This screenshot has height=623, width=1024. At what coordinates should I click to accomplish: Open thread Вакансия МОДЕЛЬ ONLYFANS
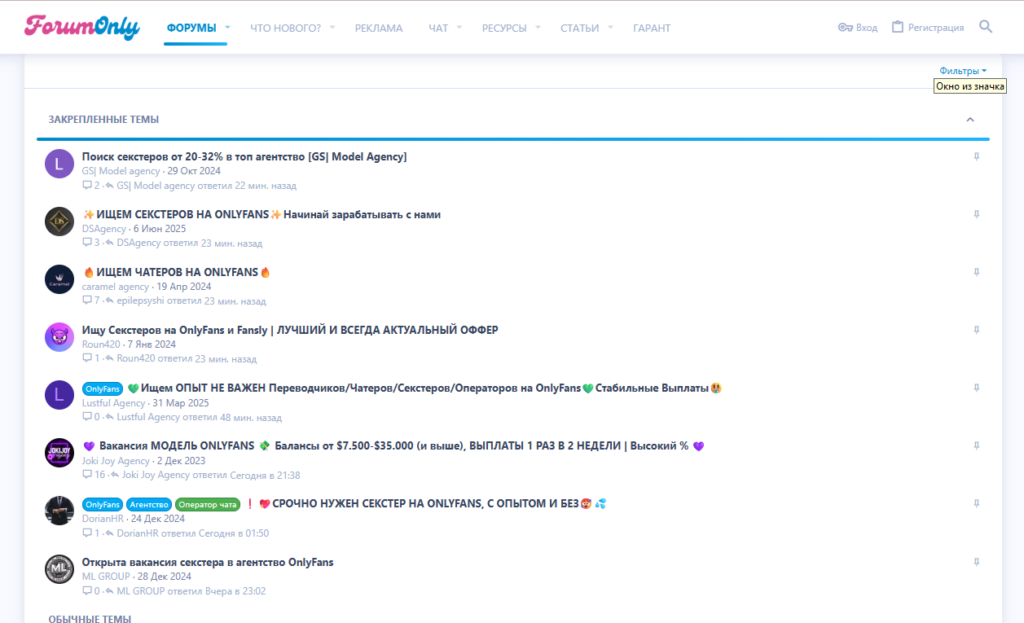coord(394,445)
